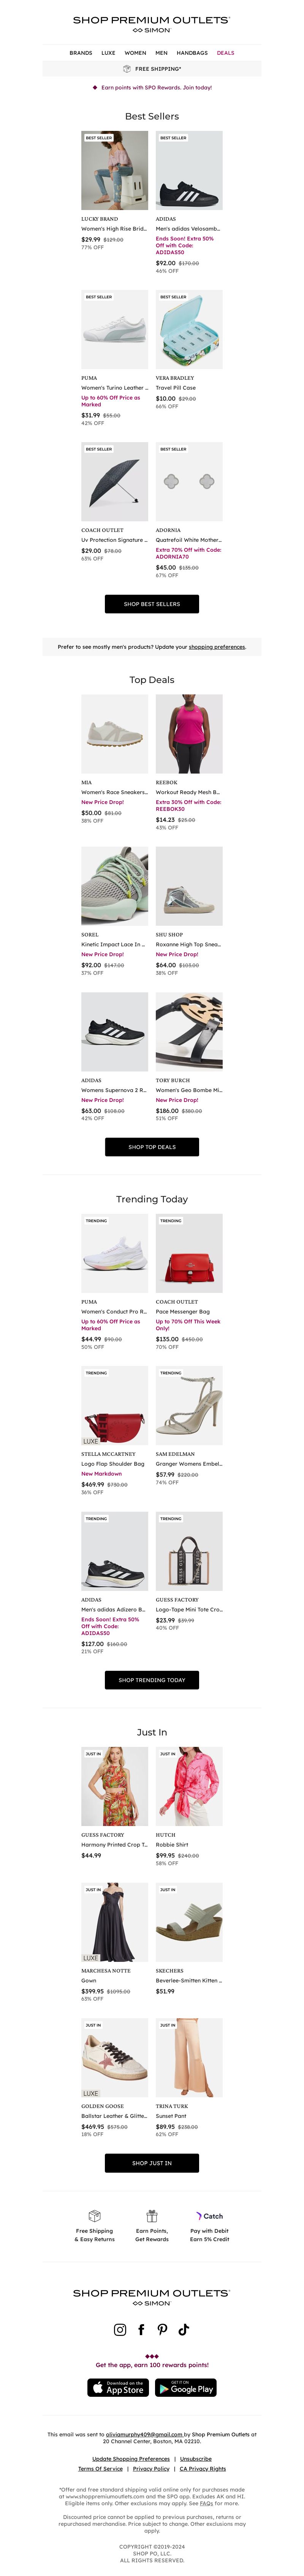Open the Deals menu item
304x2576 pixels.
point(226,53)
